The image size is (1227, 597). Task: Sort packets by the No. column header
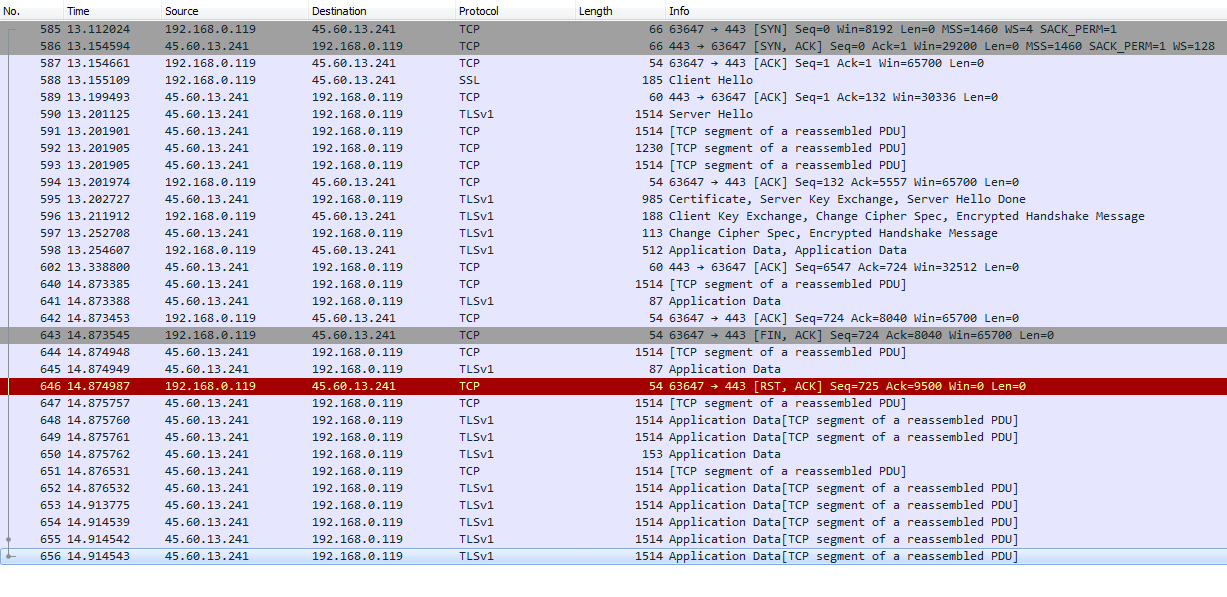point(31,11)
